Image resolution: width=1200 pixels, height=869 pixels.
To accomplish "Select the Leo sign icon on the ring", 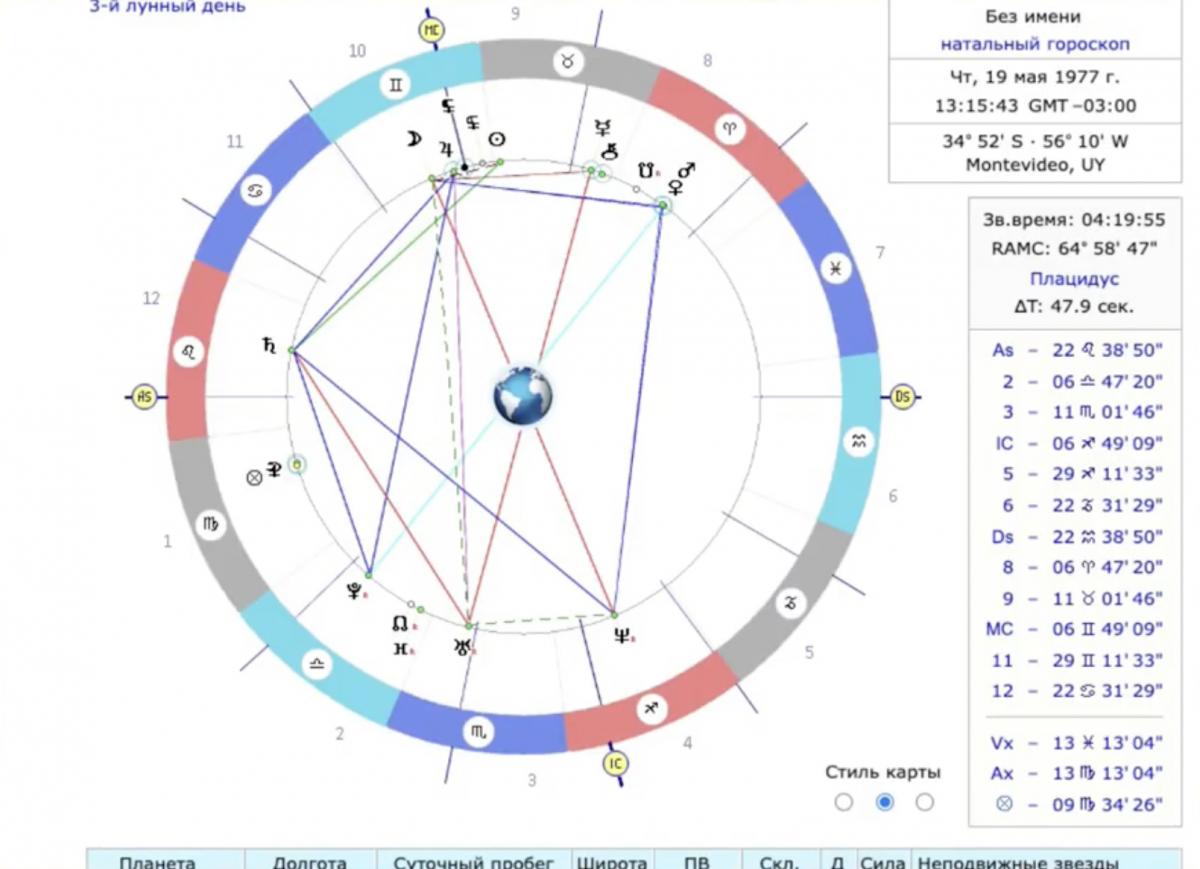I will pyautogui.click(x=187, y=352).
